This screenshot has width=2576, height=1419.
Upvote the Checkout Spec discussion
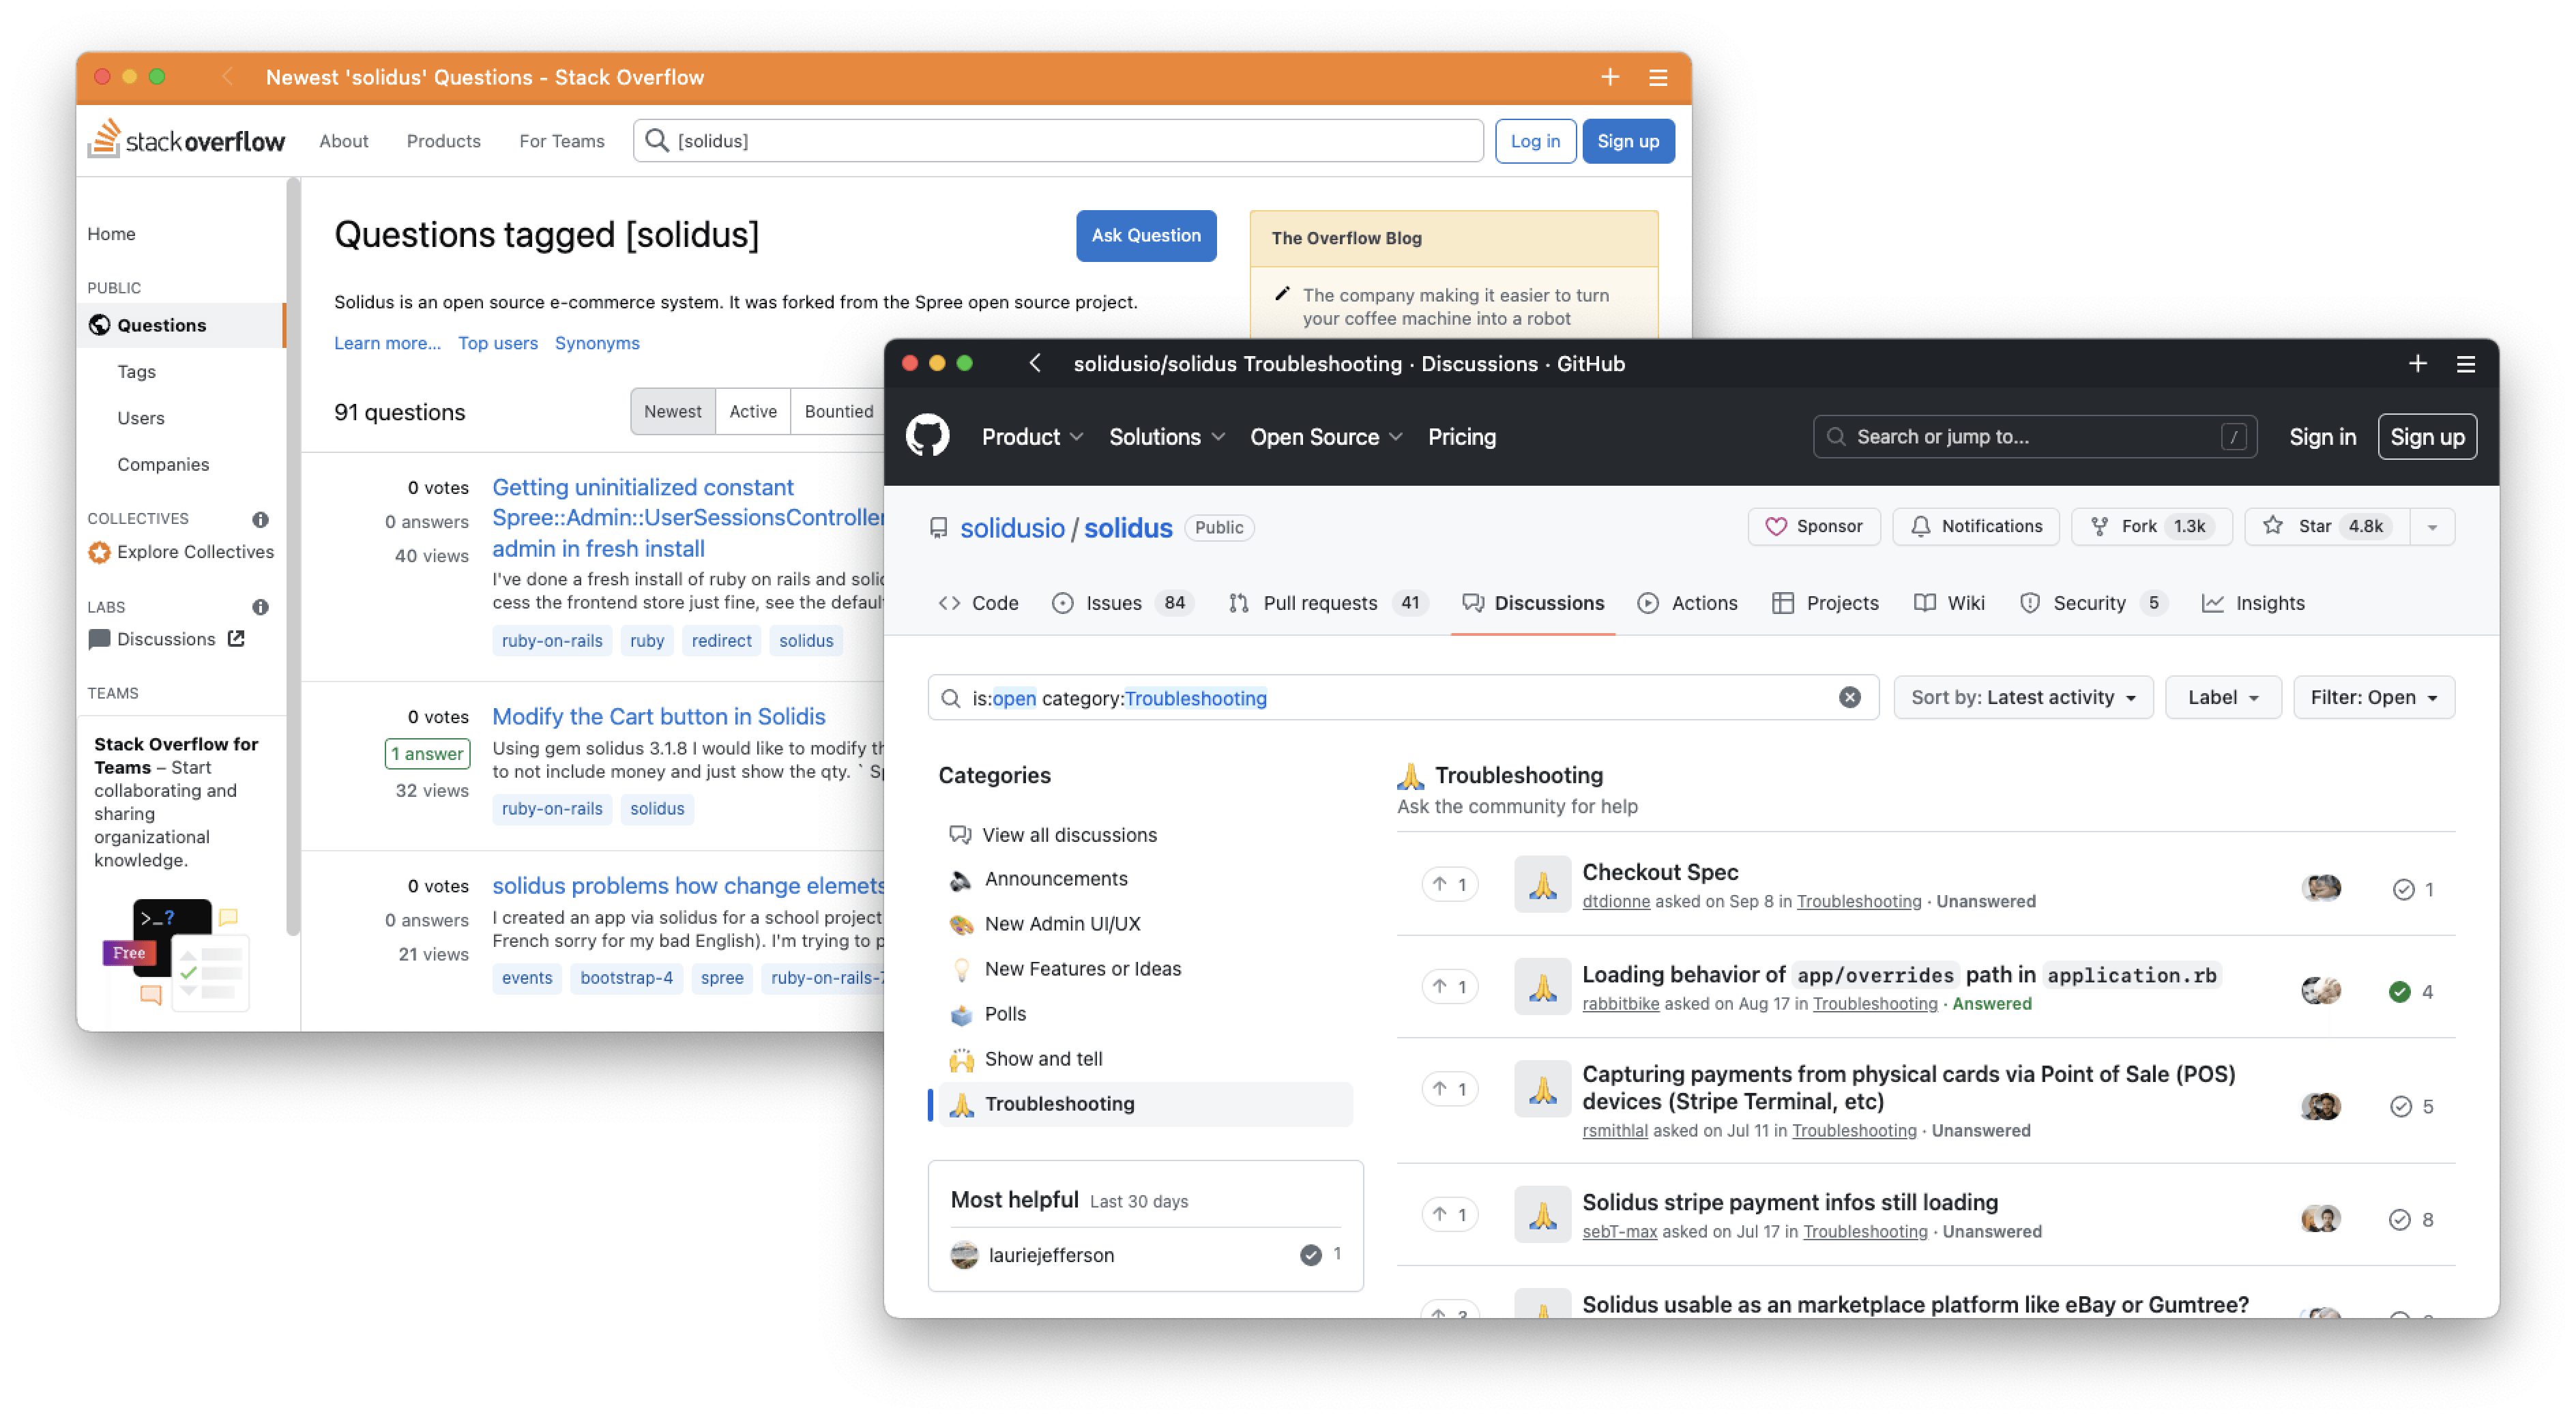coord(1449,884)
